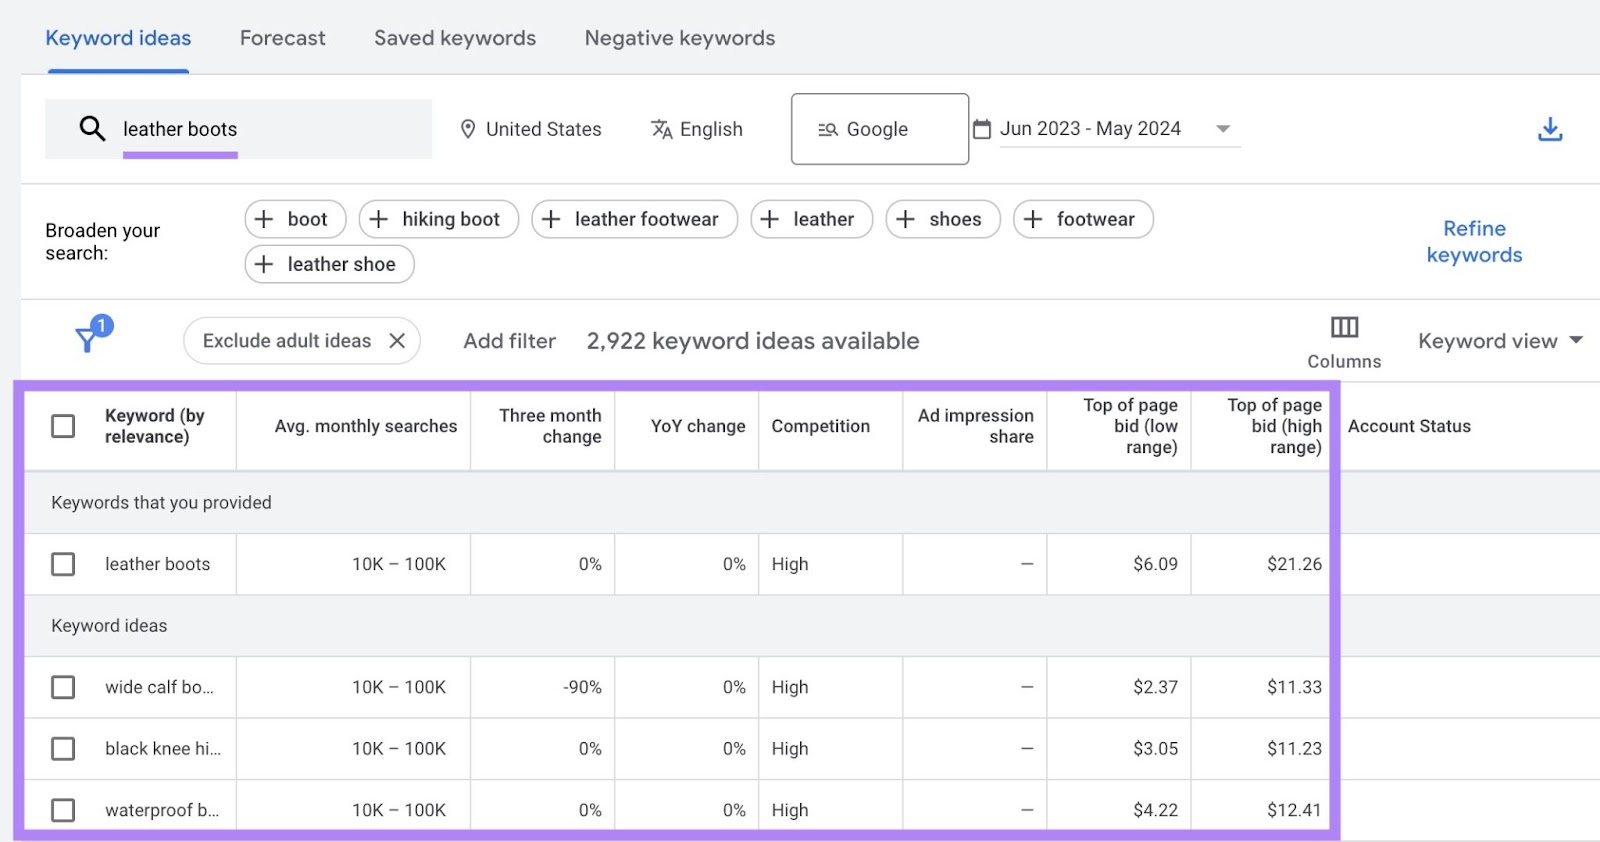This screenshot has height=842, width=1600.
Task: Check the 'black knee hi...' row checkbox
Action: tap(63, 749)
